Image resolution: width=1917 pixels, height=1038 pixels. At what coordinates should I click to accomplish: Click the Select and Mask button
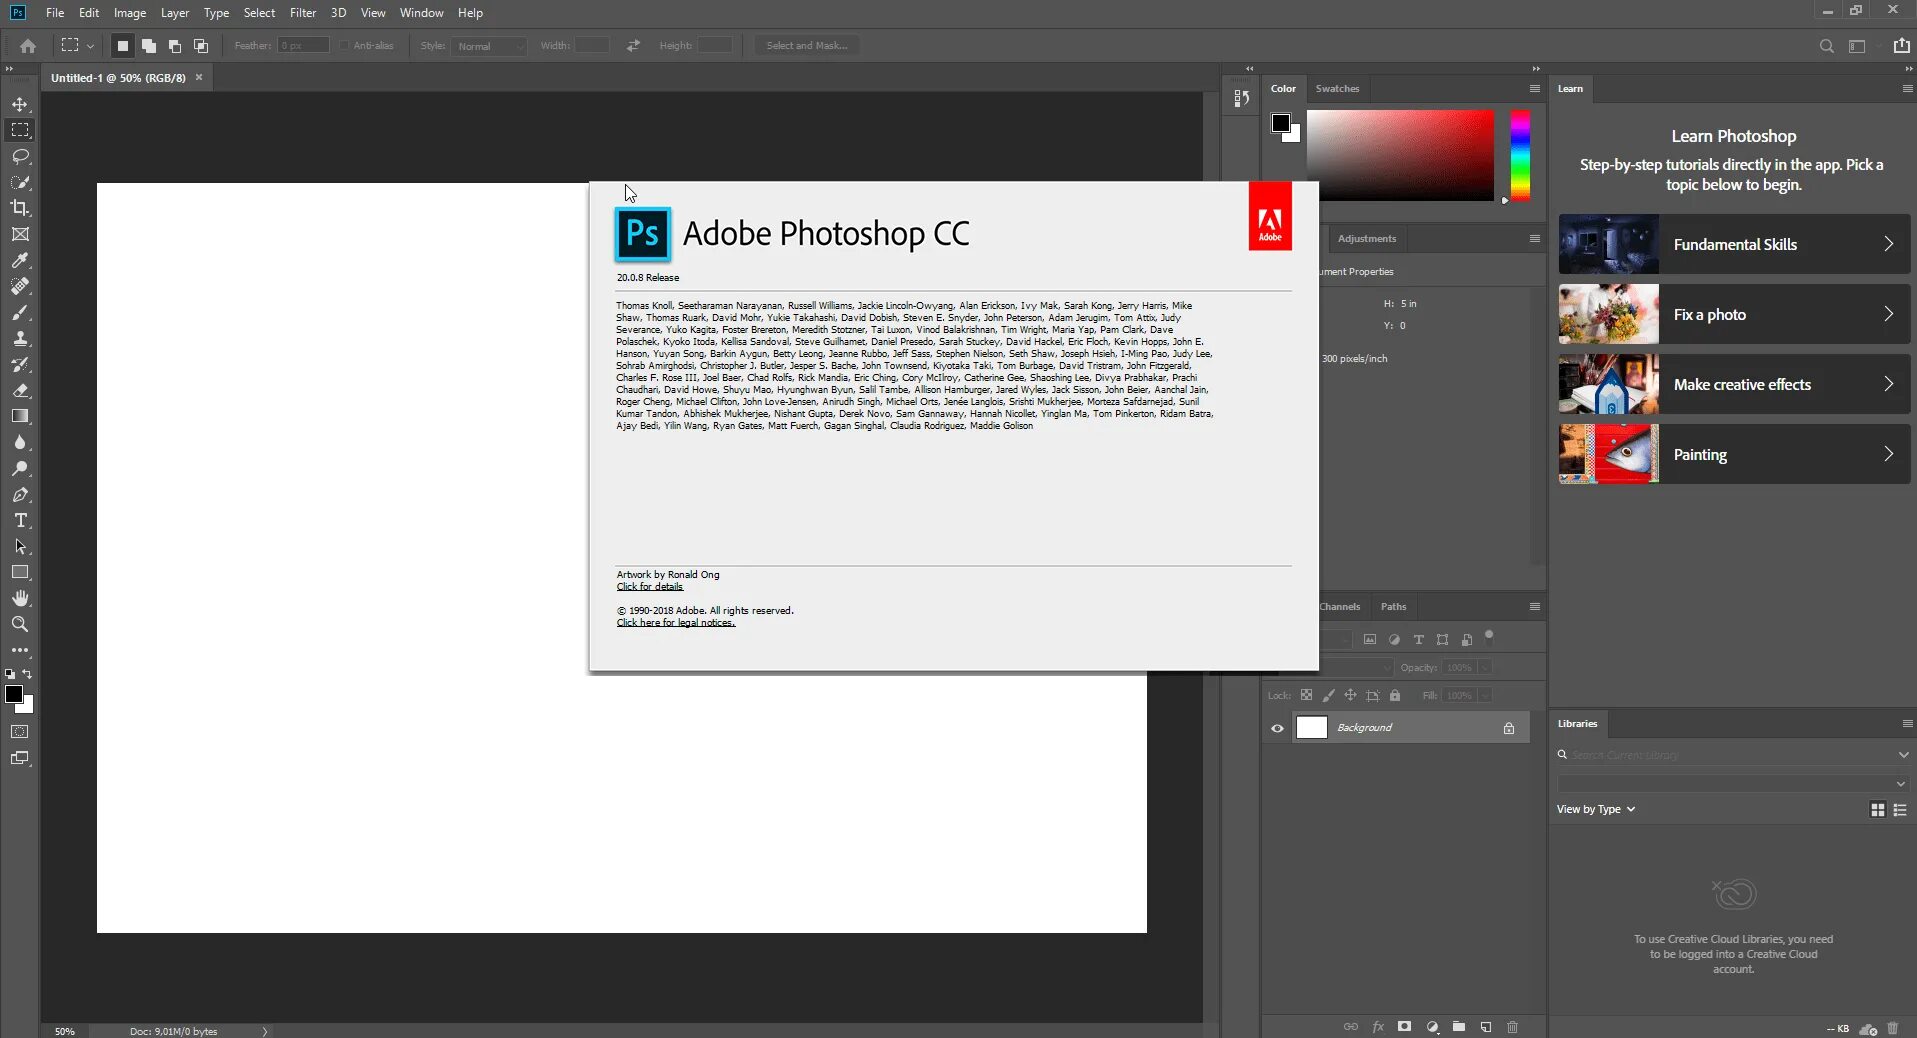(806, 46)
